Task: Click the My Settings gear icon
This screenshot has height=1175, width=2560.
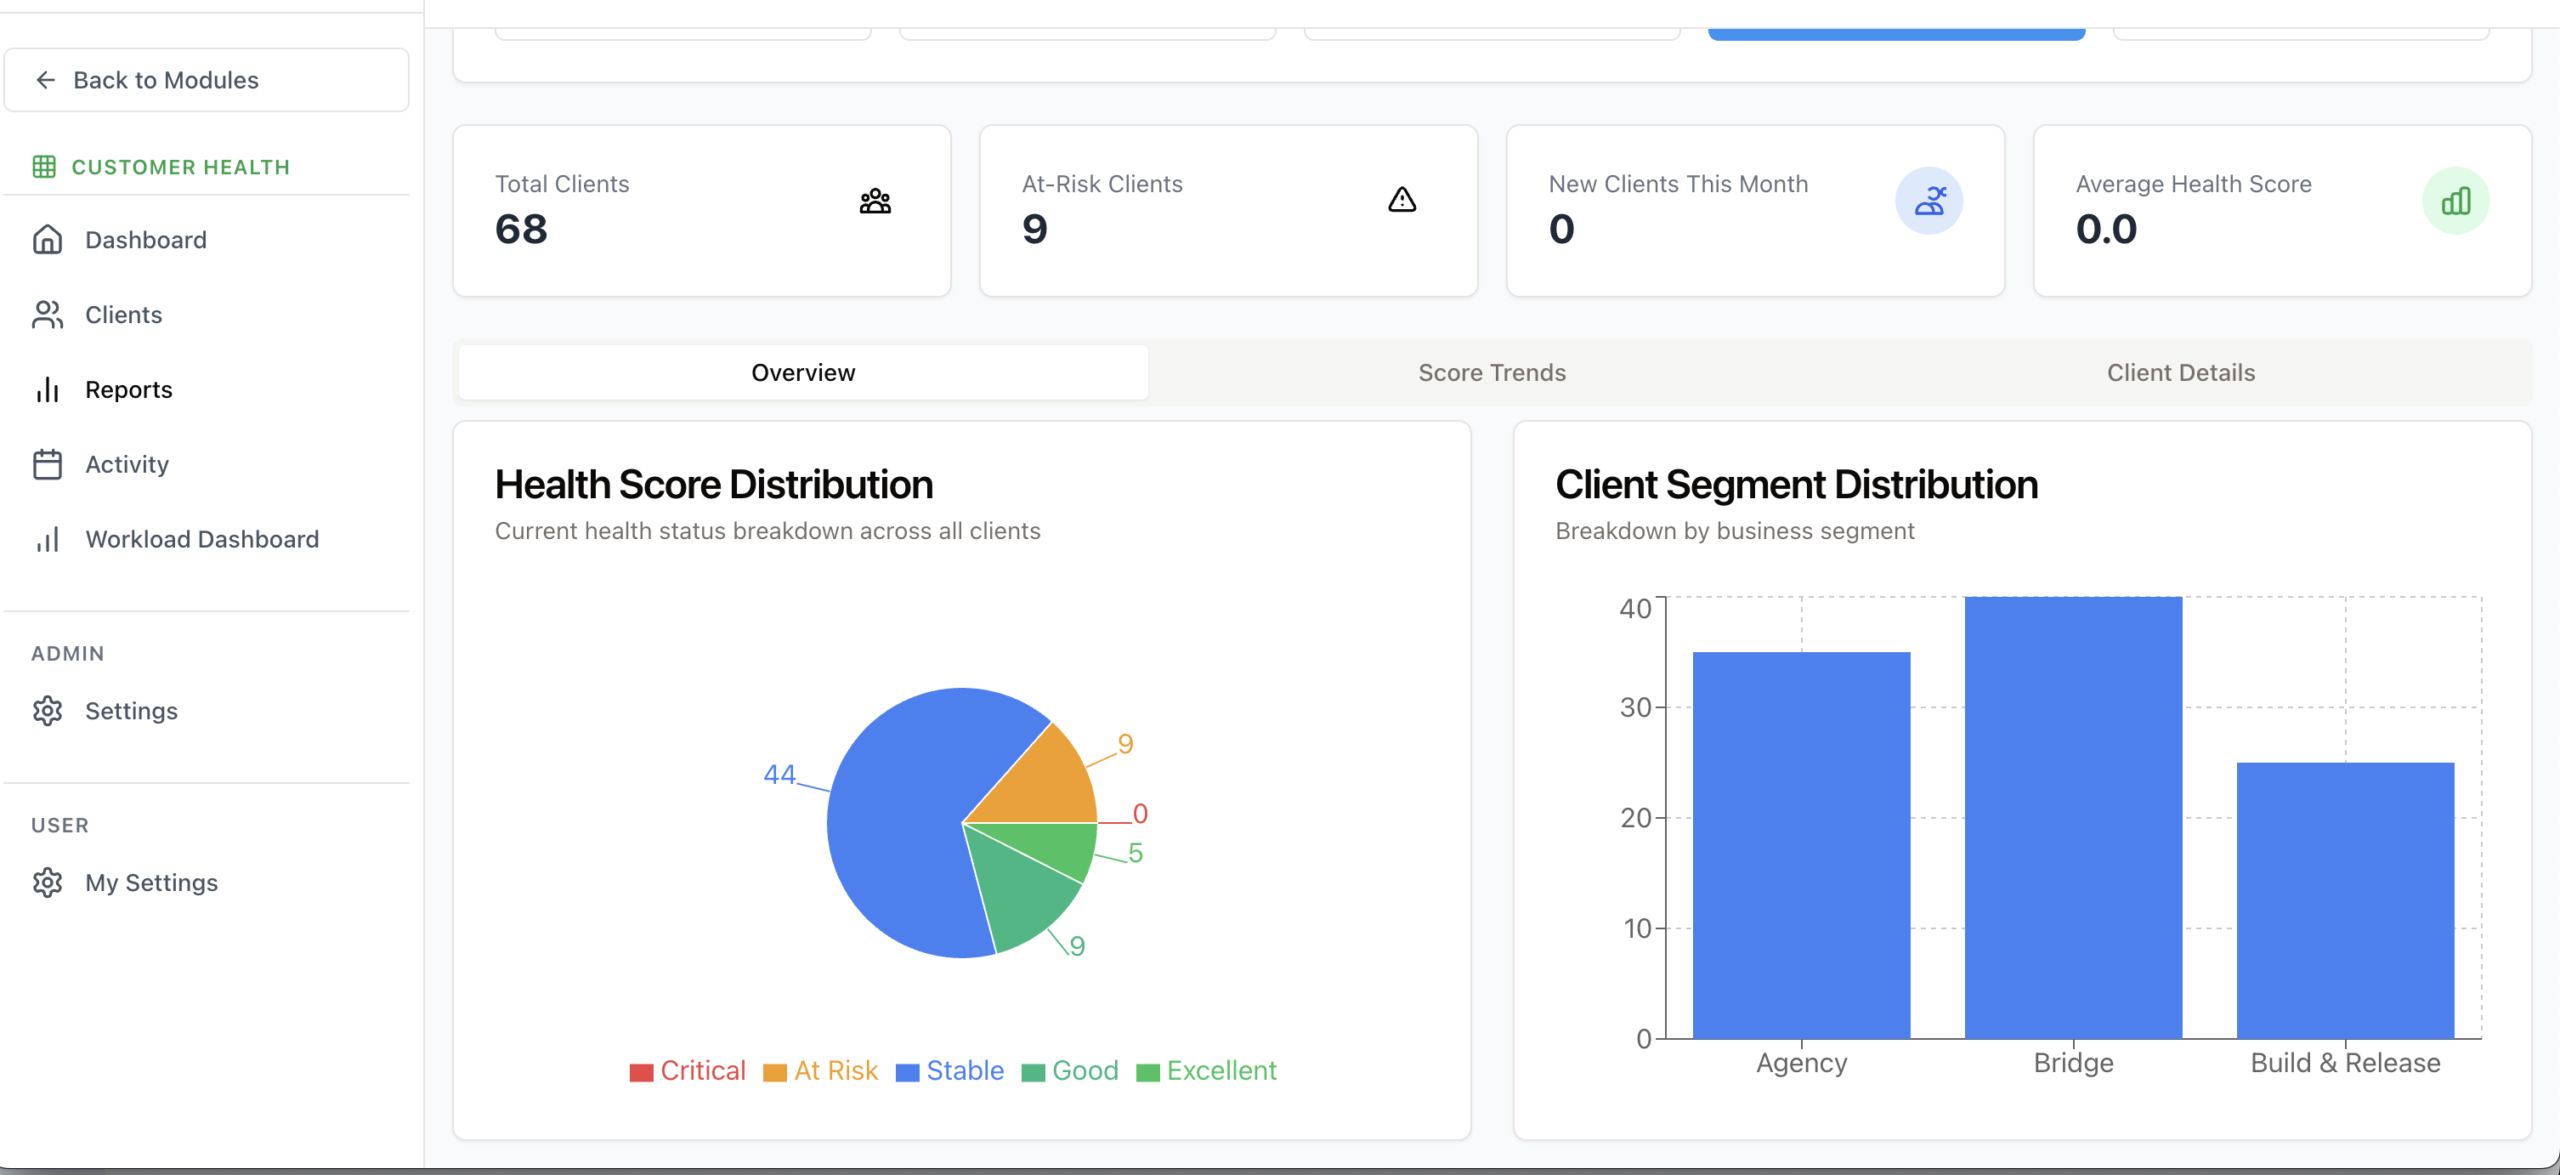Action: pyautogui.click(x=47, y=883)
